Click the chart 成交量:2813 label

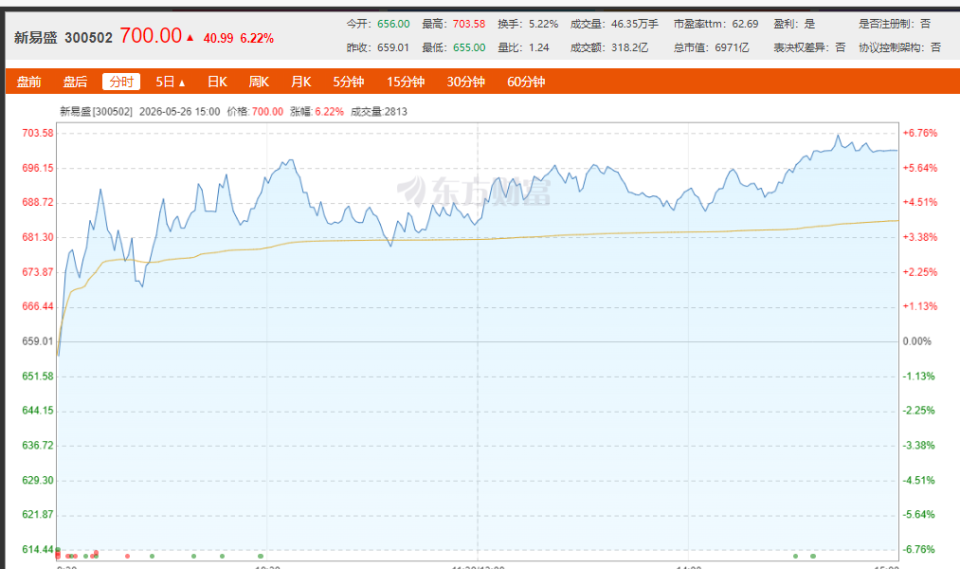click(x=379, y=111)
